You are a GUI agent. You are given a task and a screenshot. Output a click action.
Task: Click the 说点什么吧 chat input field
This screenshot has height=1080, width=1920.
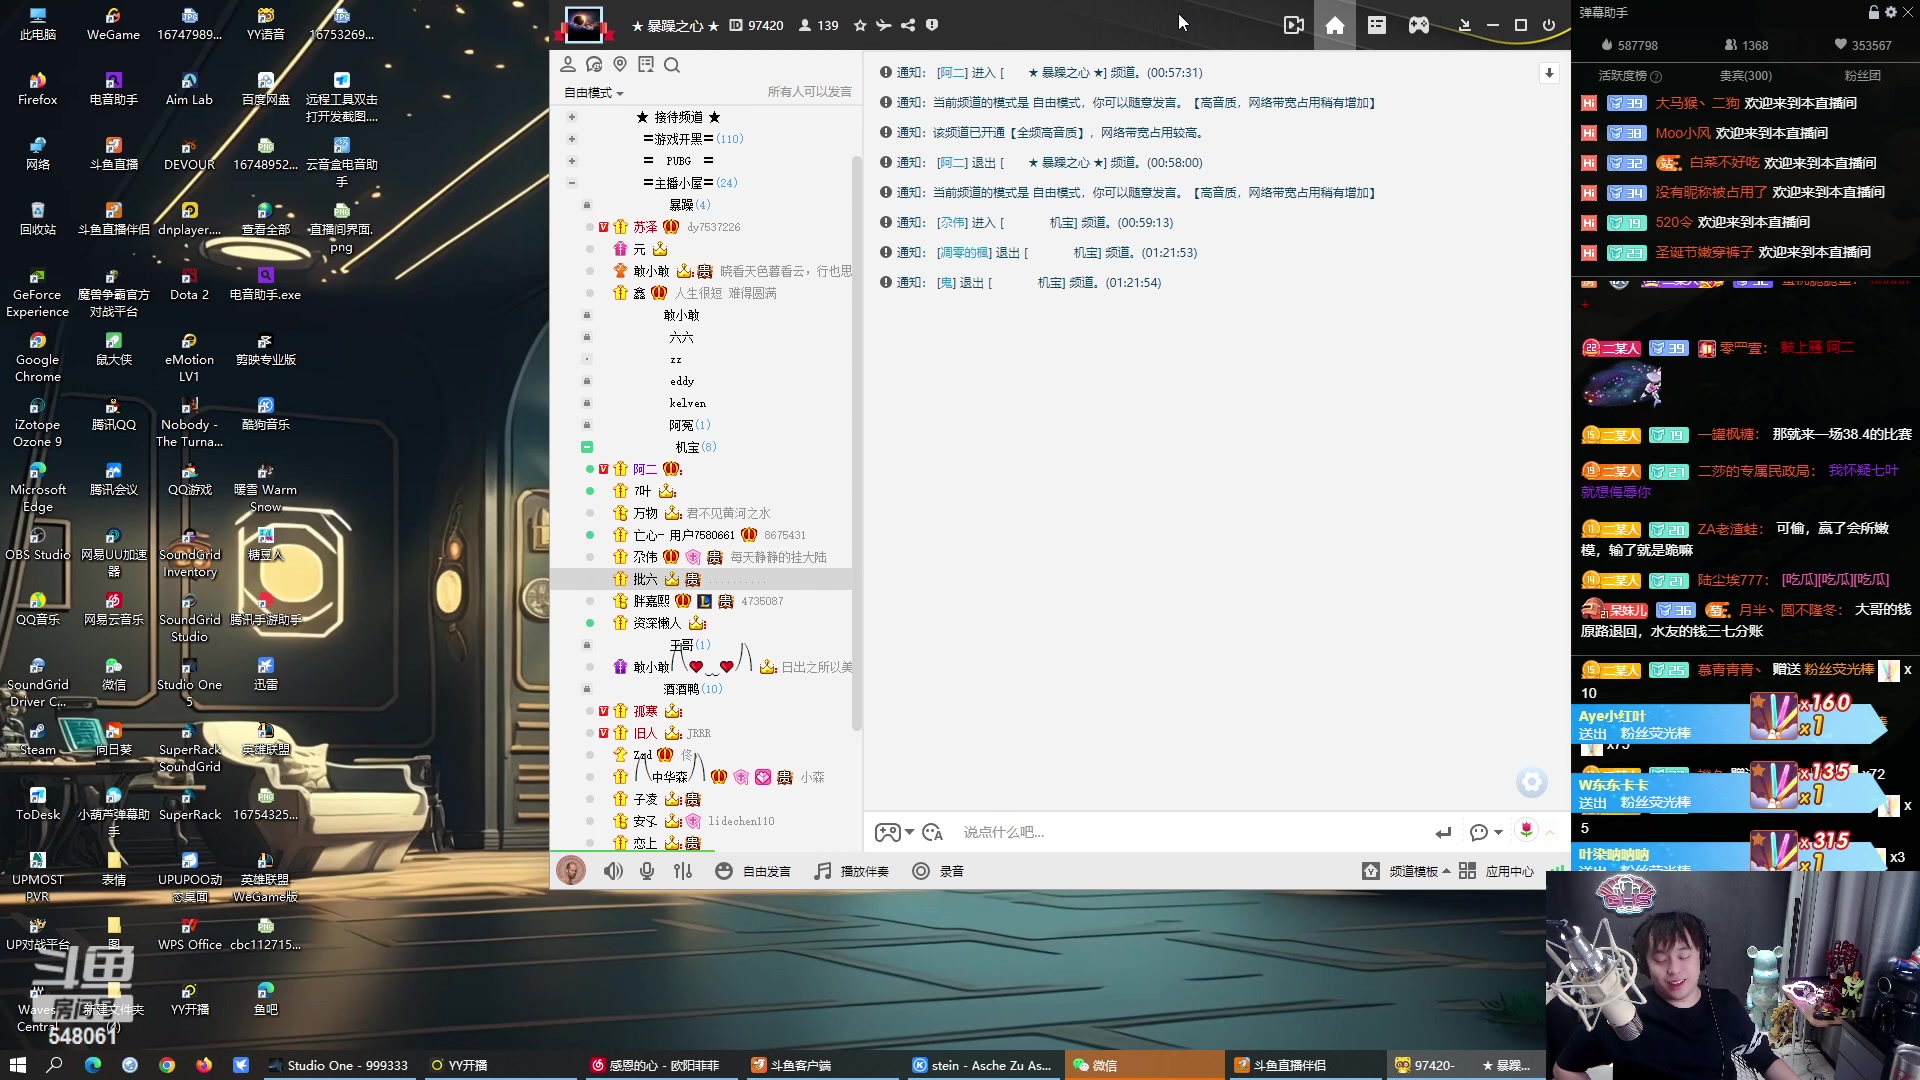1190,832
